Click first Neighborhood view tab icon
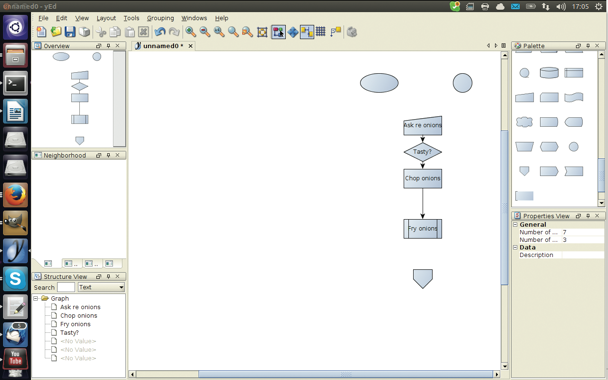Screen dimensions: 608x380 [48, 263]
